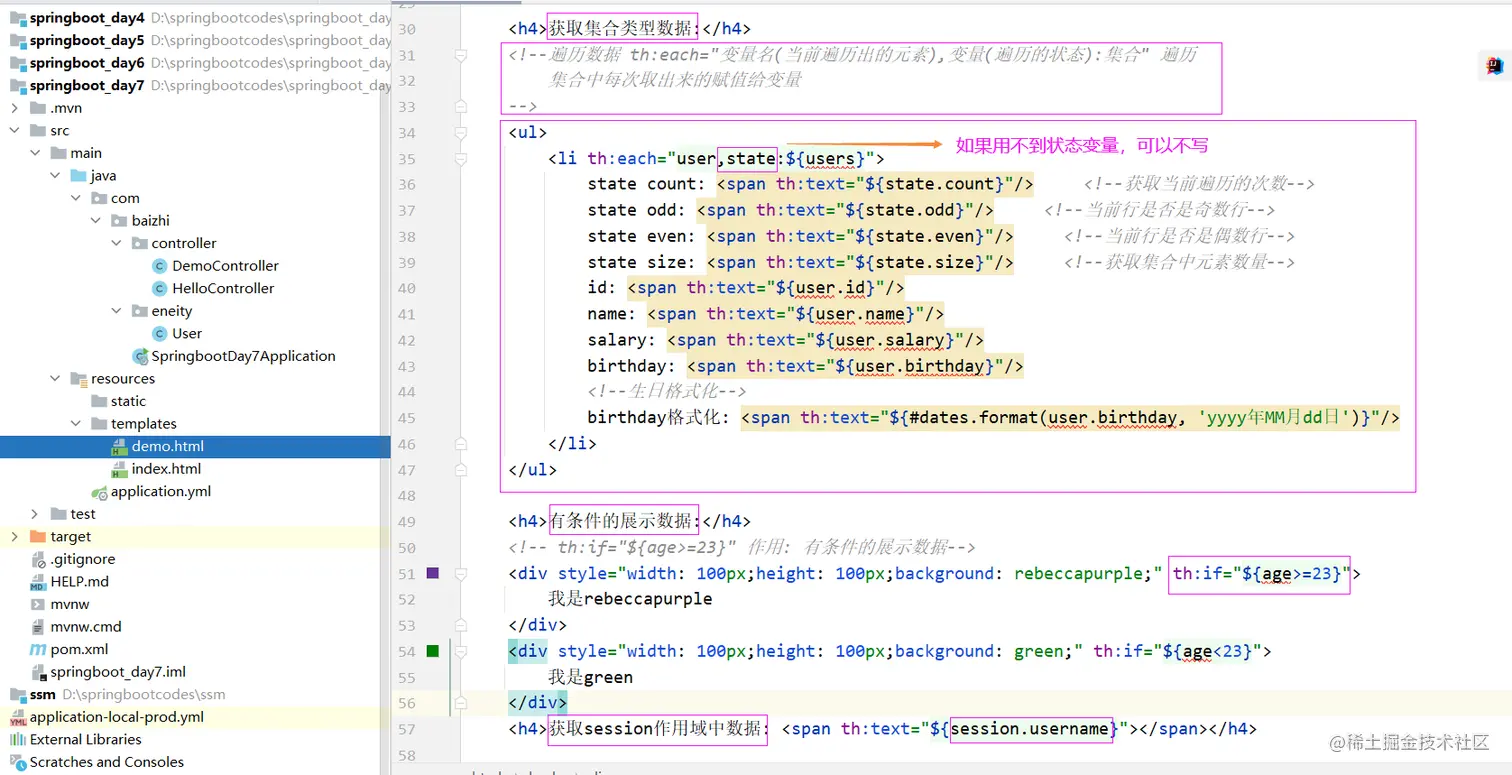Click the pom.xml Maven file icon
This screenshot has height=775, width=1512.
pos(38,649)
